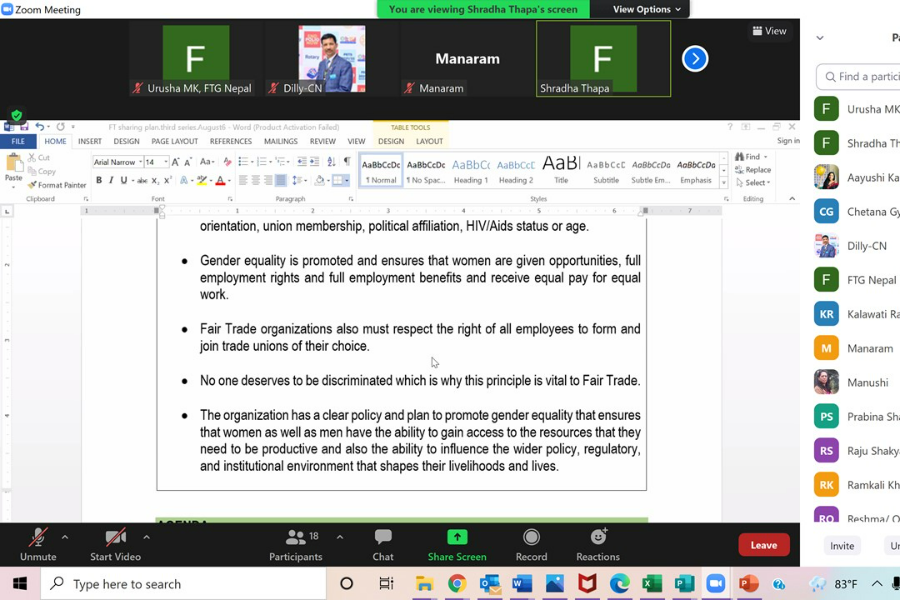The image size is (900, 600).
Task: Click the Undo icon in Word title bar
Action: pyautogui.click(x=39, y=127)
